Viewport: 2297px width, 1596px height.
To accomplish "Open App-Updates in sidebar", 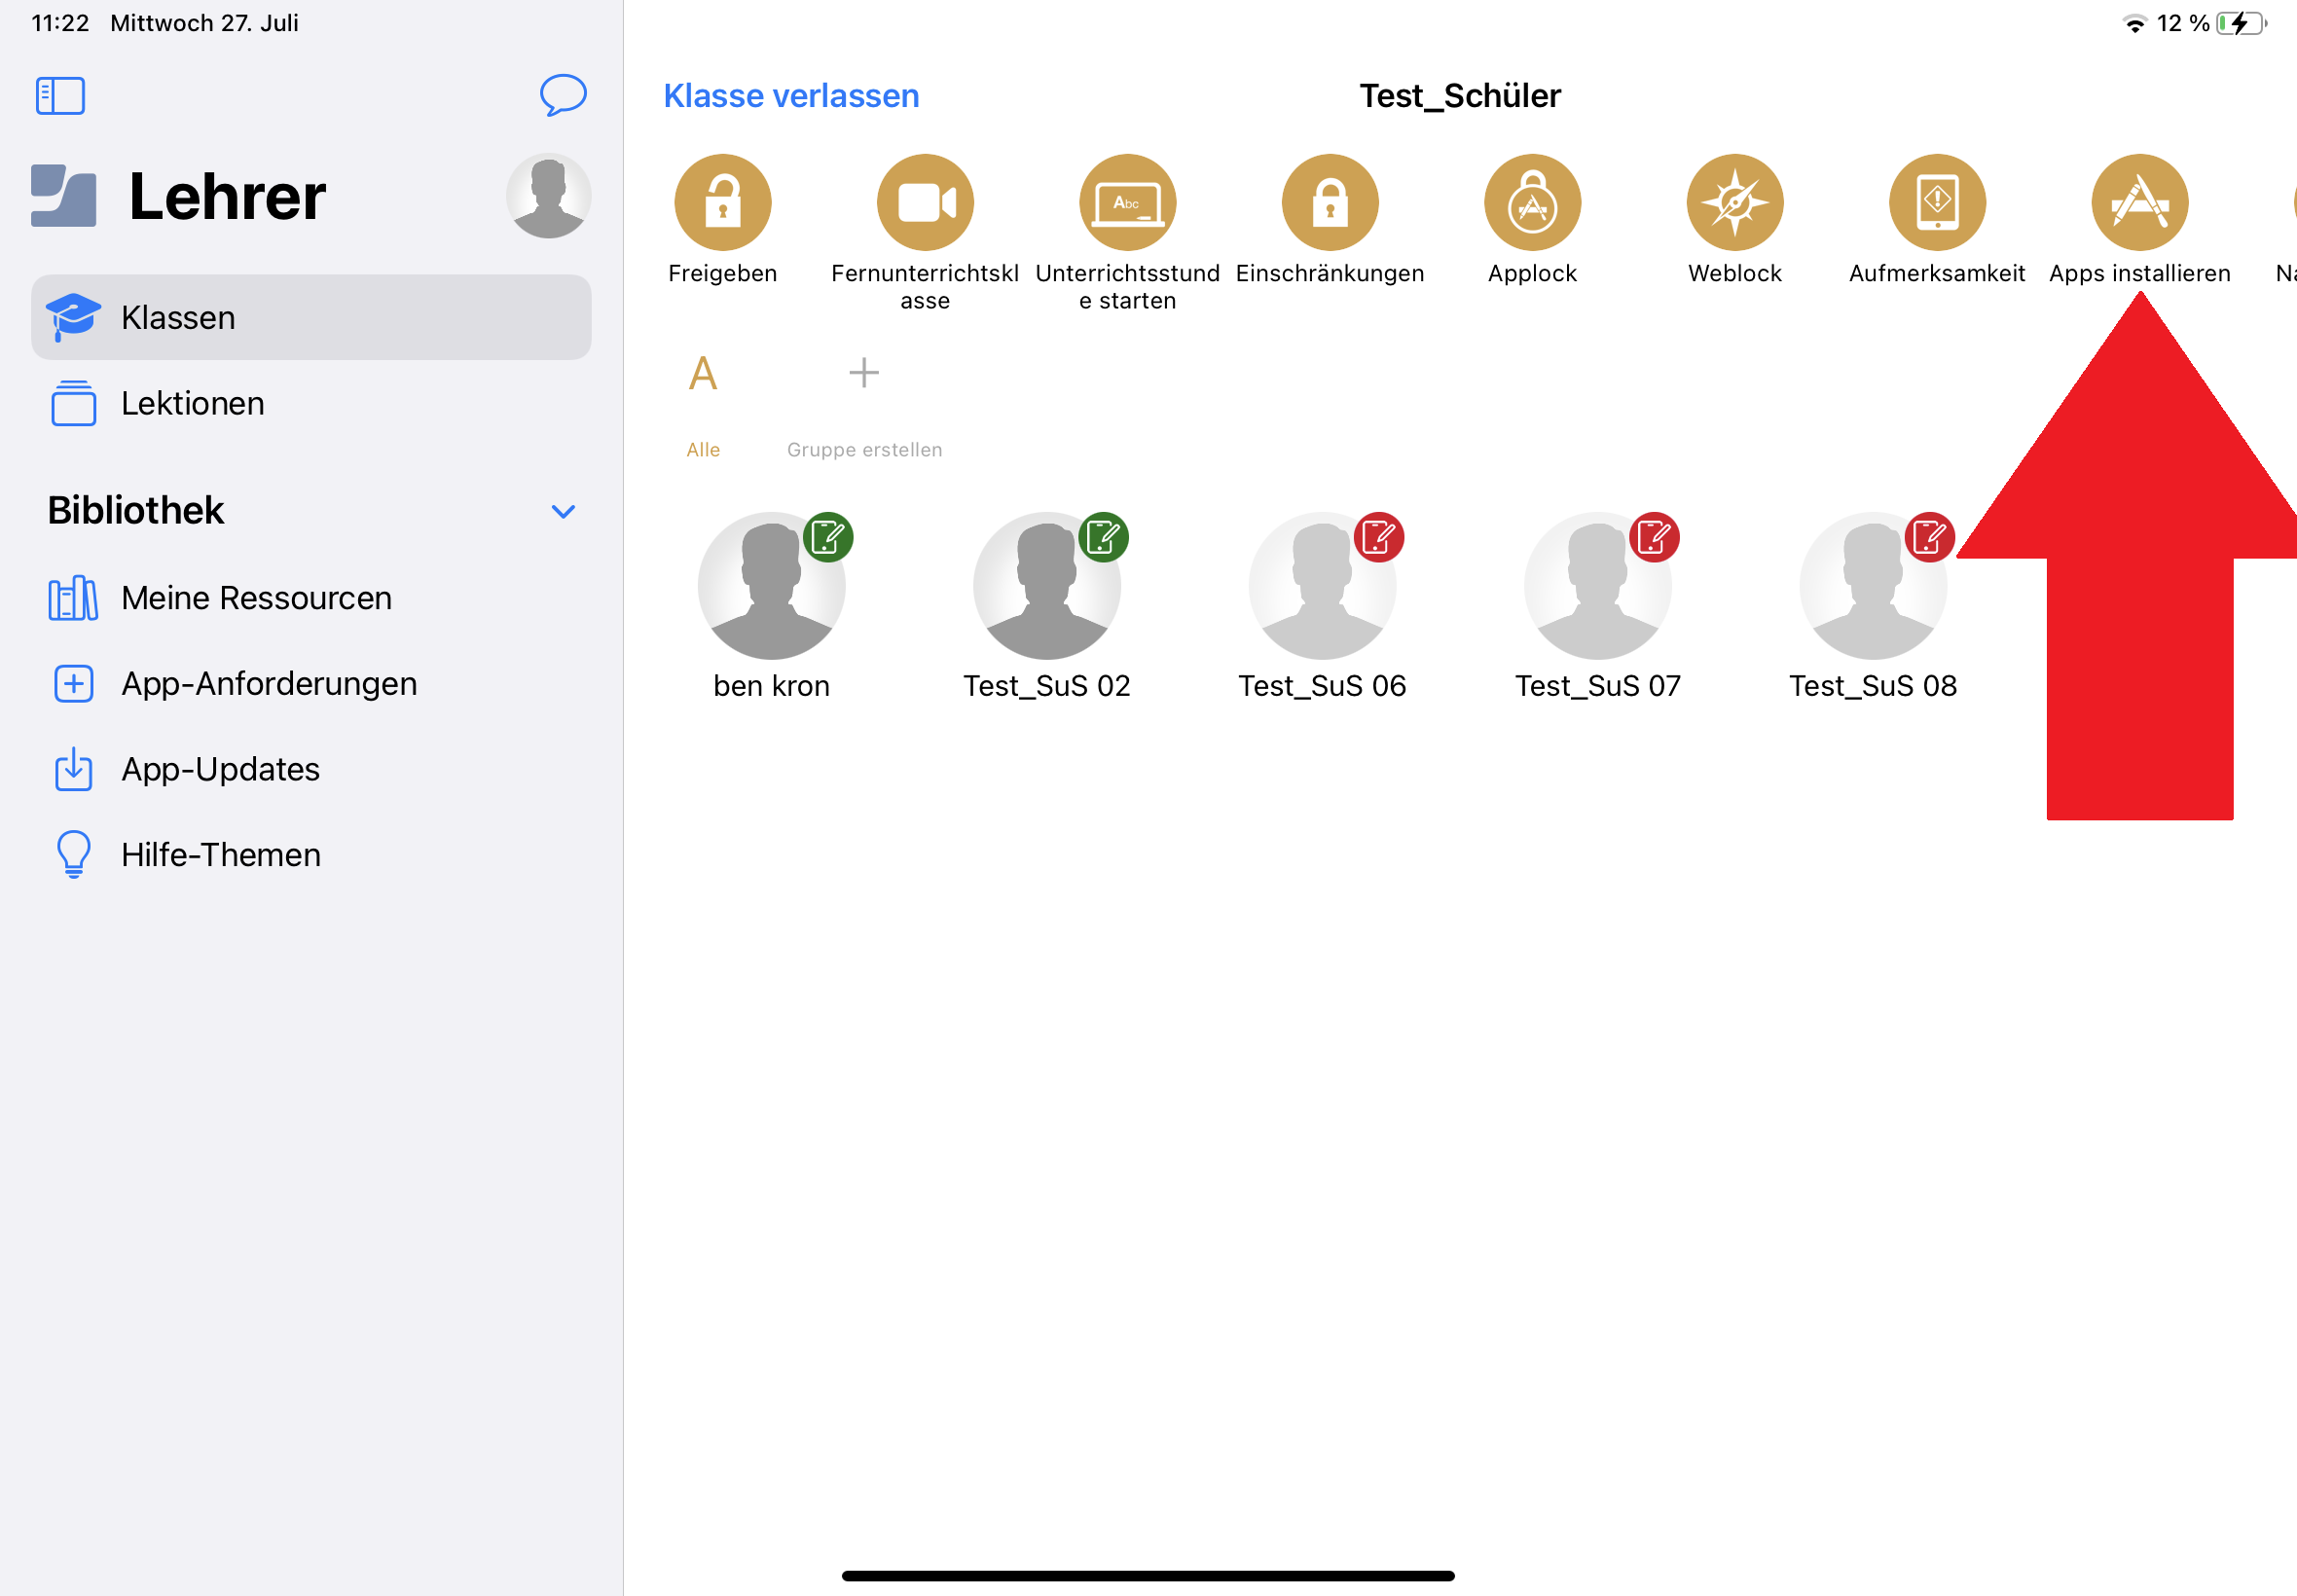I will pos(311,769).
